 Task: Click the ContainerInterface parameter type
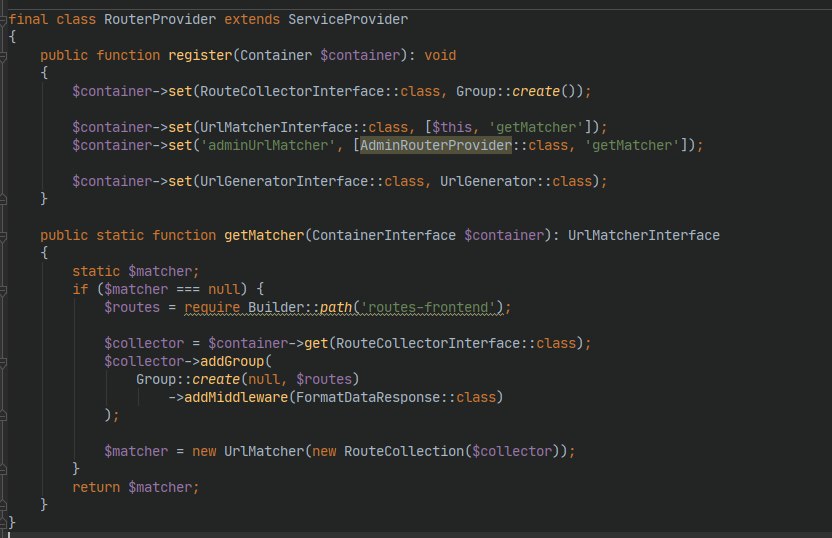[x=384, y=236]
